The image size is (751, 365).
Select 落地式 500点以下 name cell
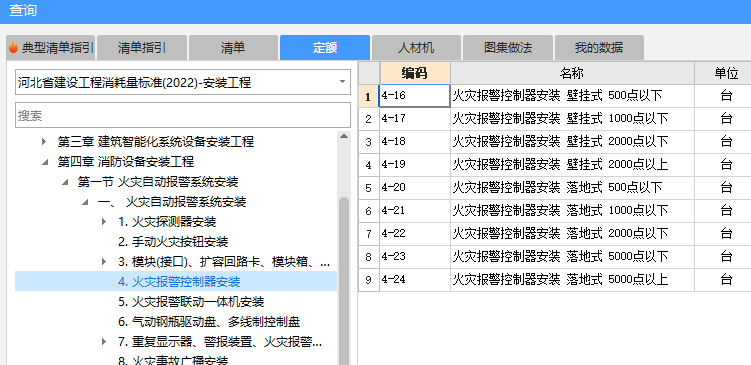point(572,188)
